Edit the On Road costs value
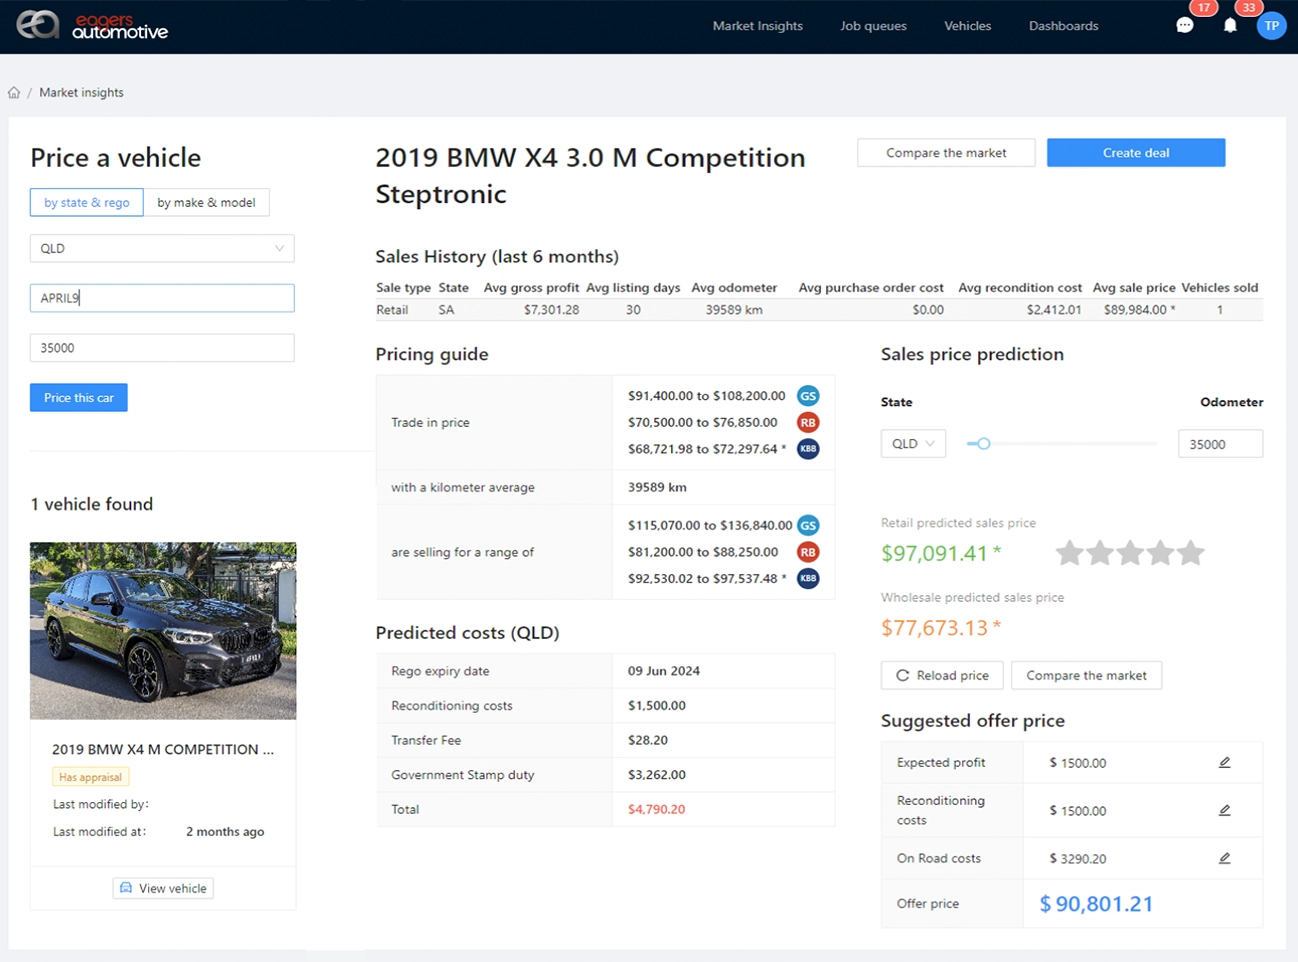This screenshot has height=962, width=1298. [x=1224, y=858]
